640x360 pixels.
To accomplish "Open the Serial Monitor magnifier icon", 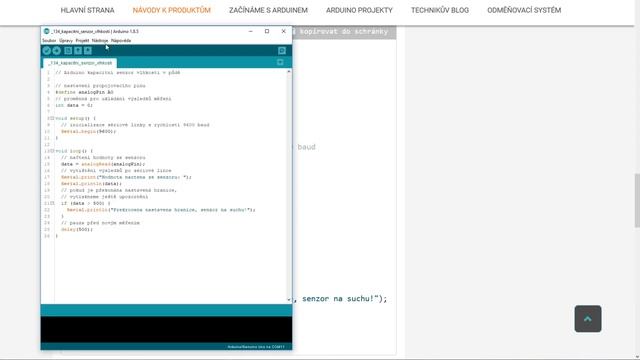I will pos(282,51).
